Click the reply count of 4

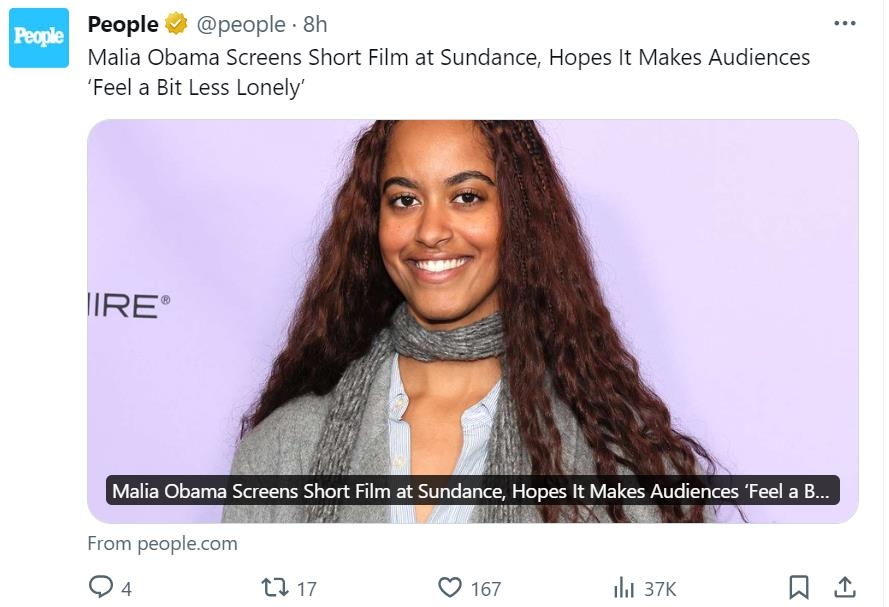click(x=126, y=589)
